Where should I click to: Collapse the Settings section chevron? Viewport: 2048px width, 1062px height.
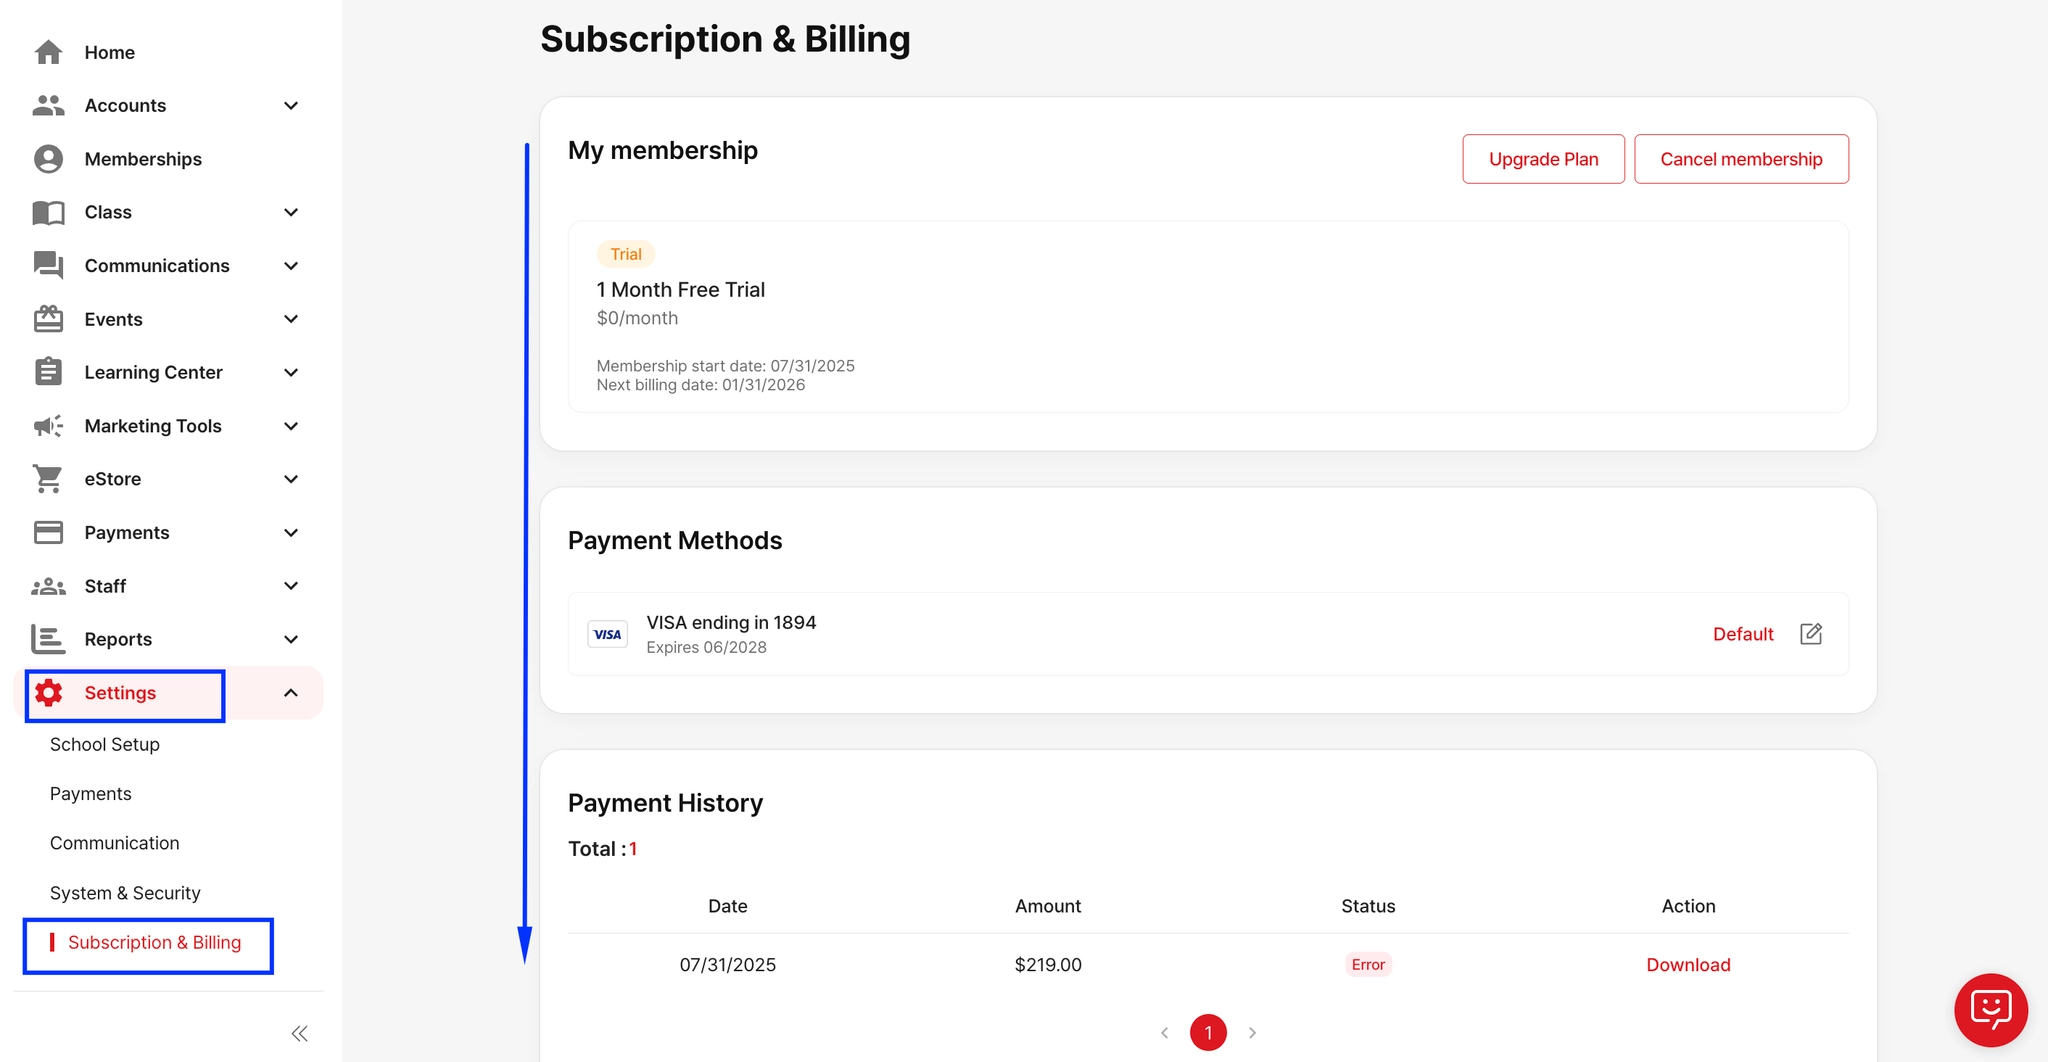click(x=290, y=691)
